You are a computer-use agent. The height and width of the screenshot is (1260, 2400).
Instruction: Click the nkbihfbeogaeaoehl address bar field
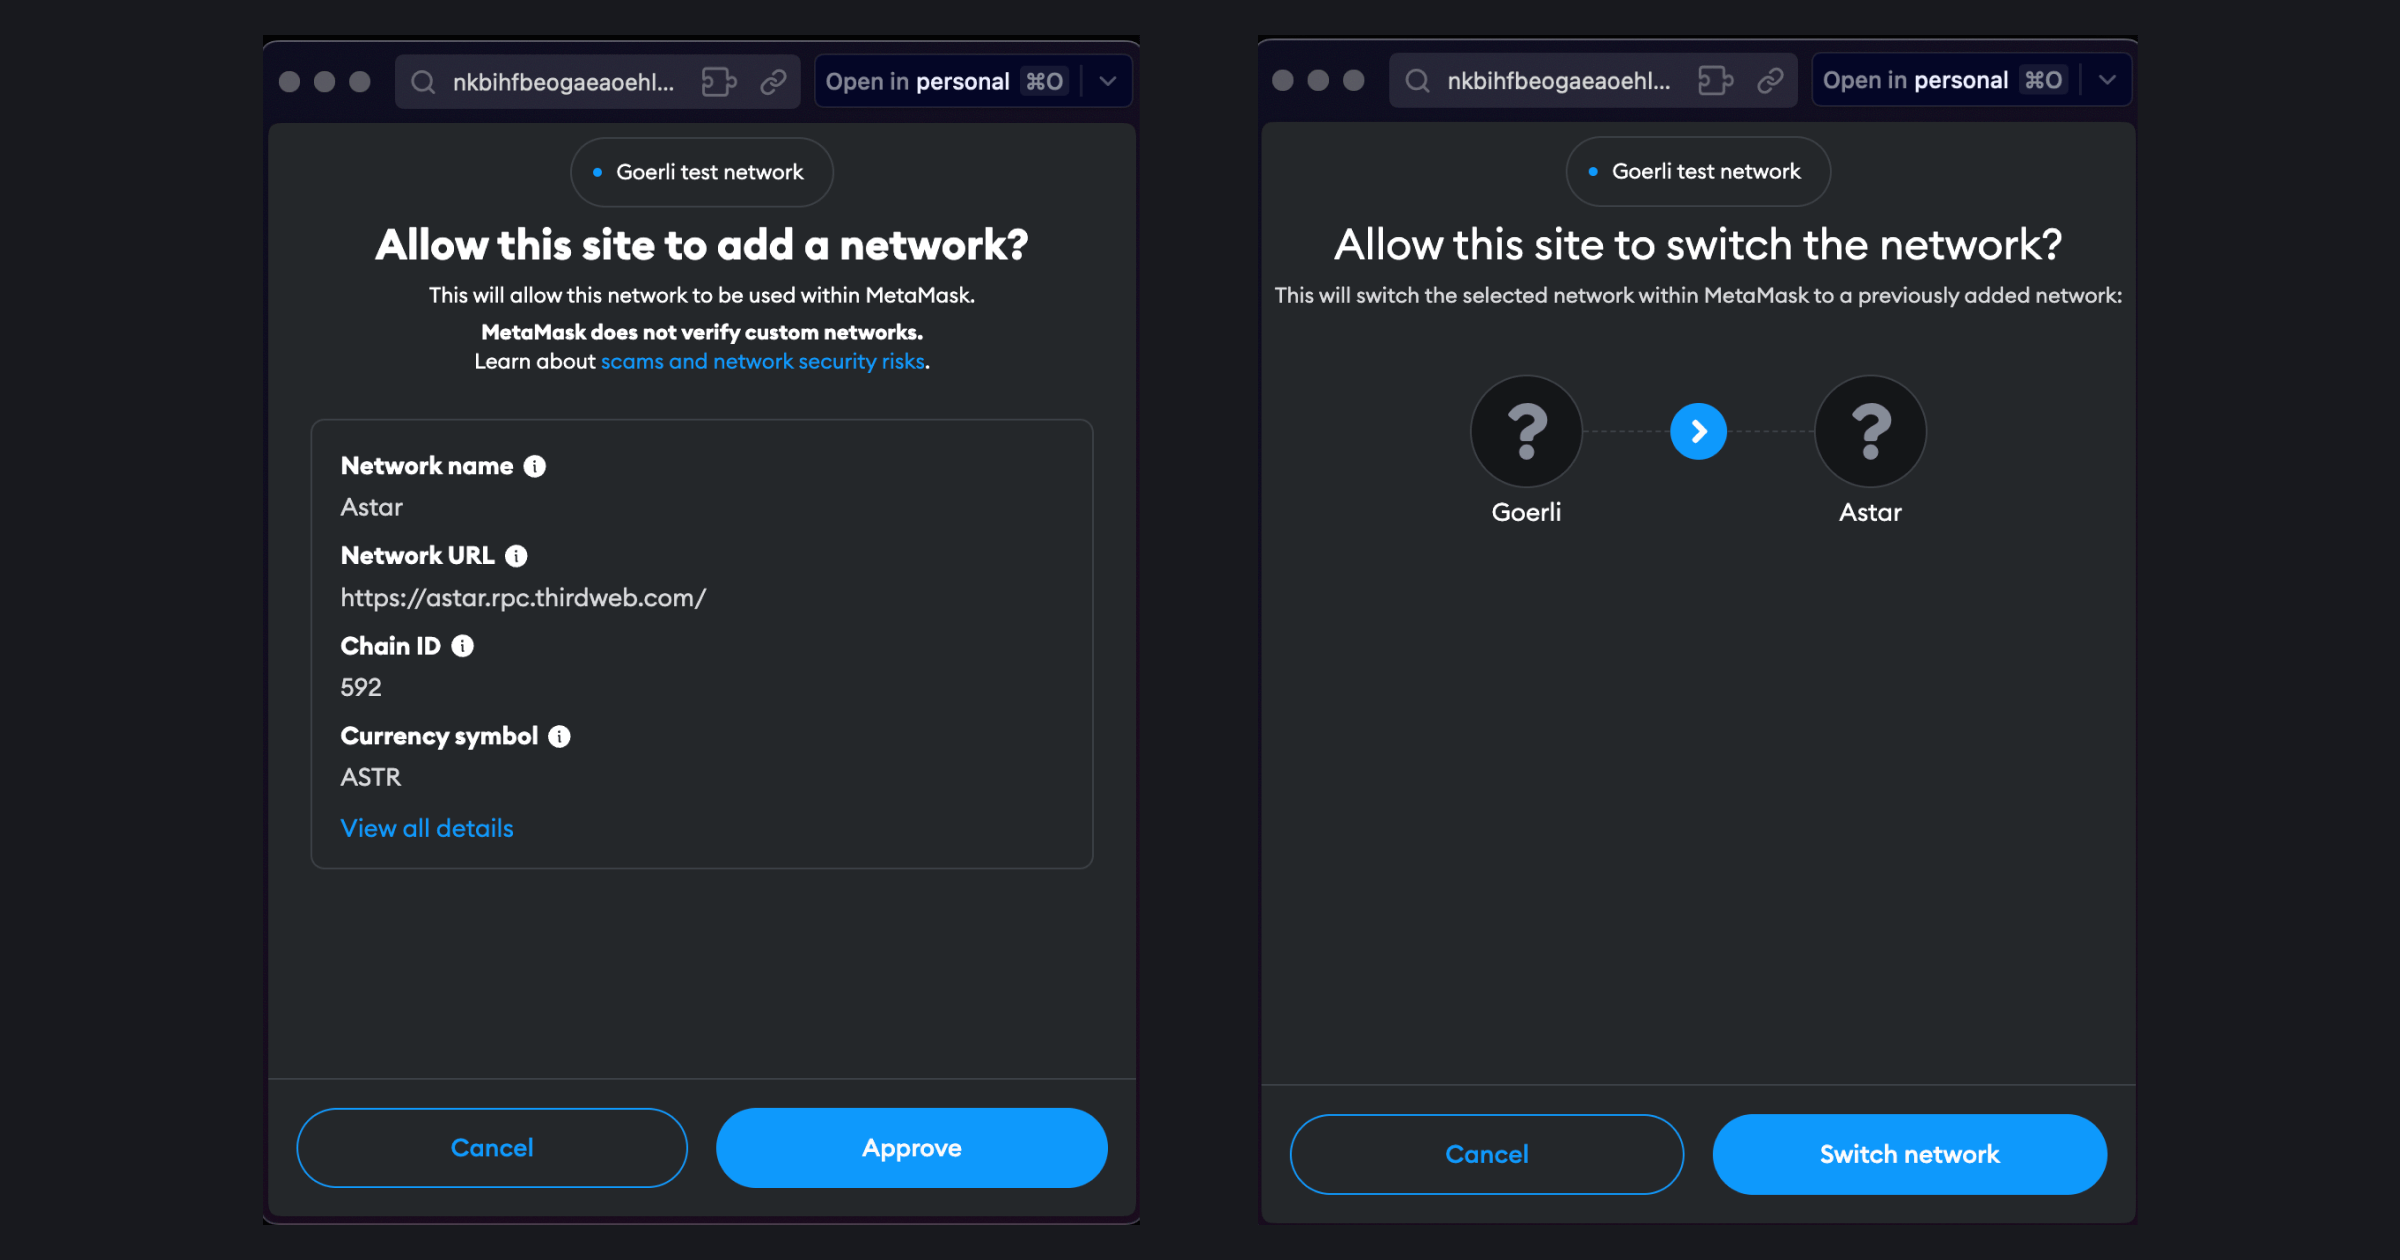point(563,82)
